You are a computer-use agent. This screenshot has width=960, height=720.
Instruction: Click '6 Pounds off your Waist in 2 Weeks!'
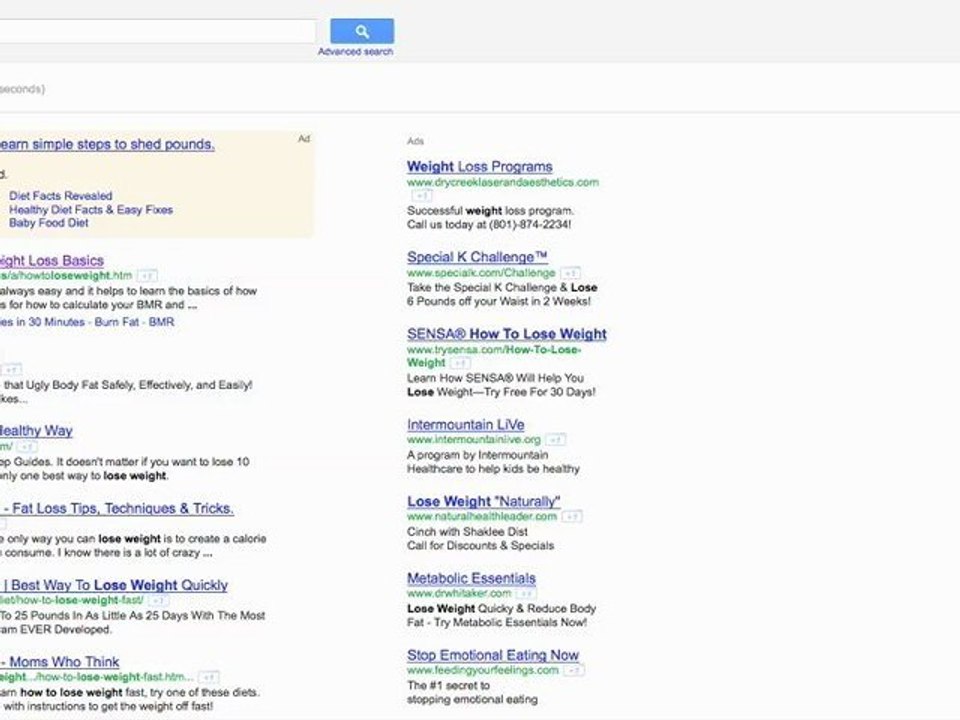click(x=499, y=301)
